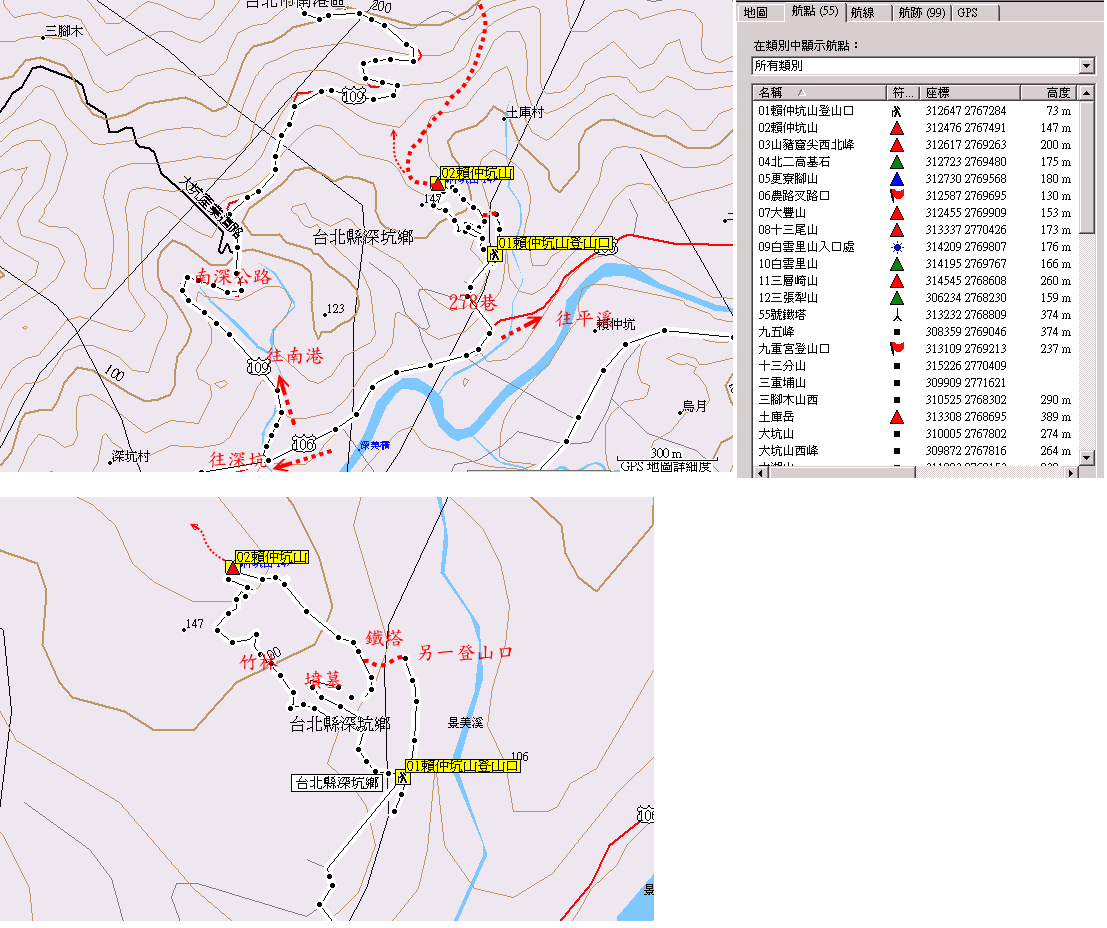Viewport: 1107px width, 928px height.
Task: Sort list by 高度 column header
Action: coord(1056,93)
